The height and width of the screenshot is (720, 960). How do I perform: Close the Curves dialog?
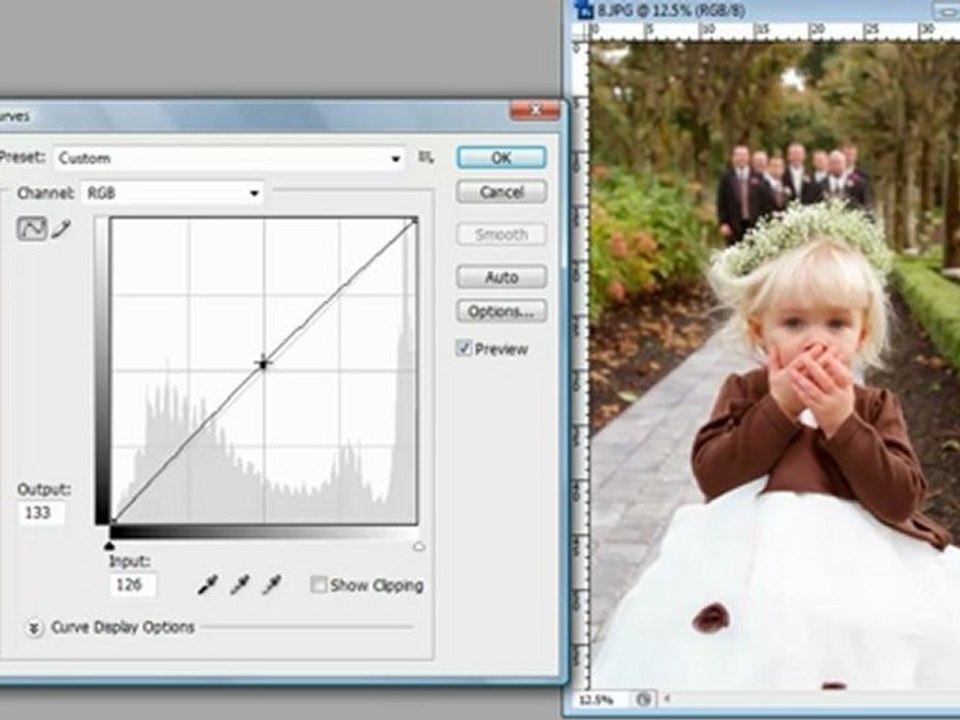point(534,110)
